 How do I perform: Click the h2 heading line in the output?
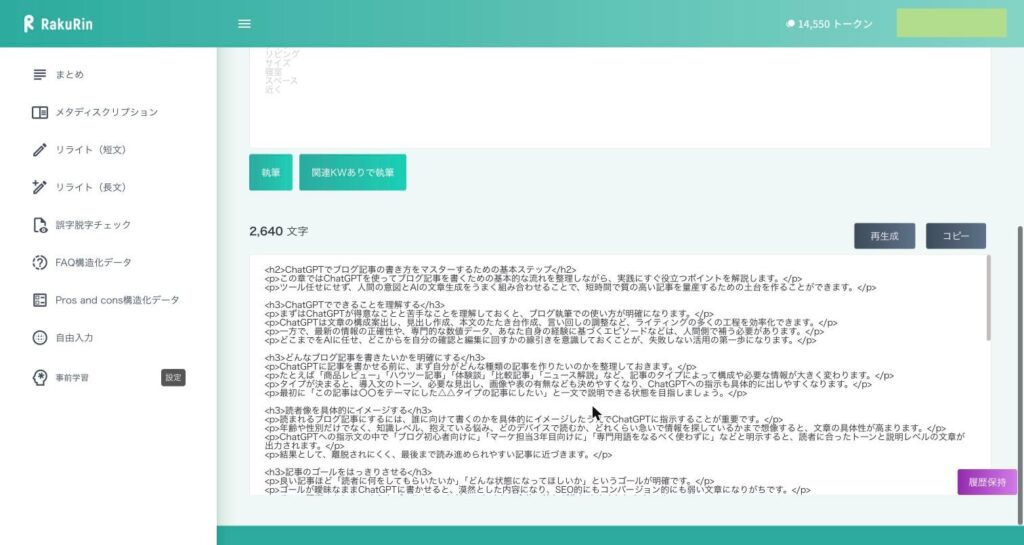pyautogui.click(x=421, y=270)
